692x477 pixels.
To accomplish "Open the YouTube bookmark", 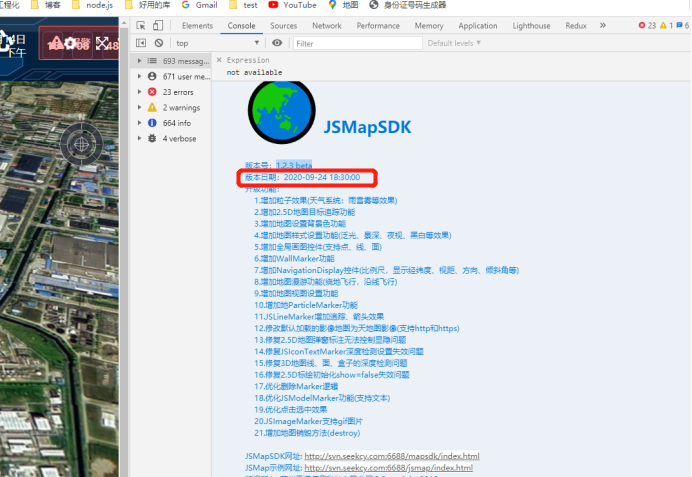I will (293, 5).
